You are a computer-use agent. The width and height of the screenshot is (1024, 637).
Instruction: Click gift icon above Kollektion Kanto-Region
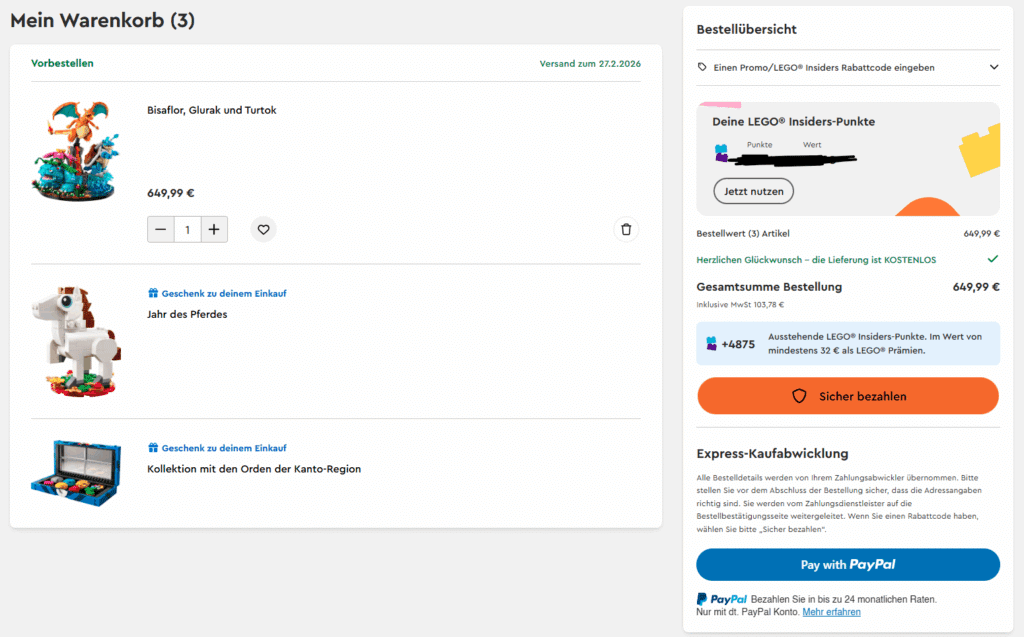(x=153, y=448)
